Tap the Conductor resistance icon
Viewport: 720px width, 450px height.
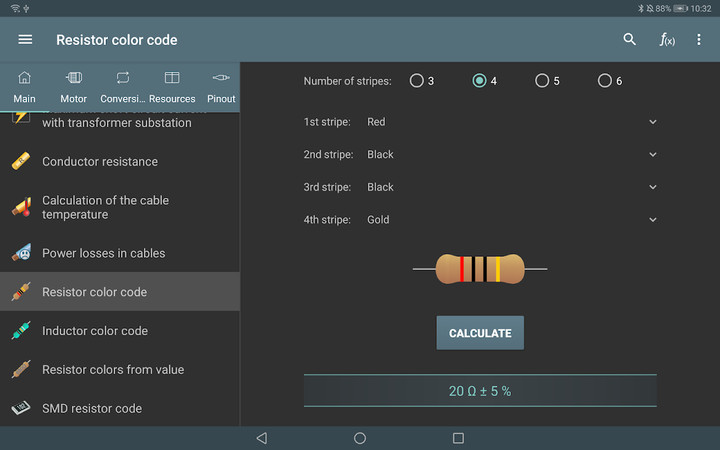pyautogui.click(x=21, y=161)
